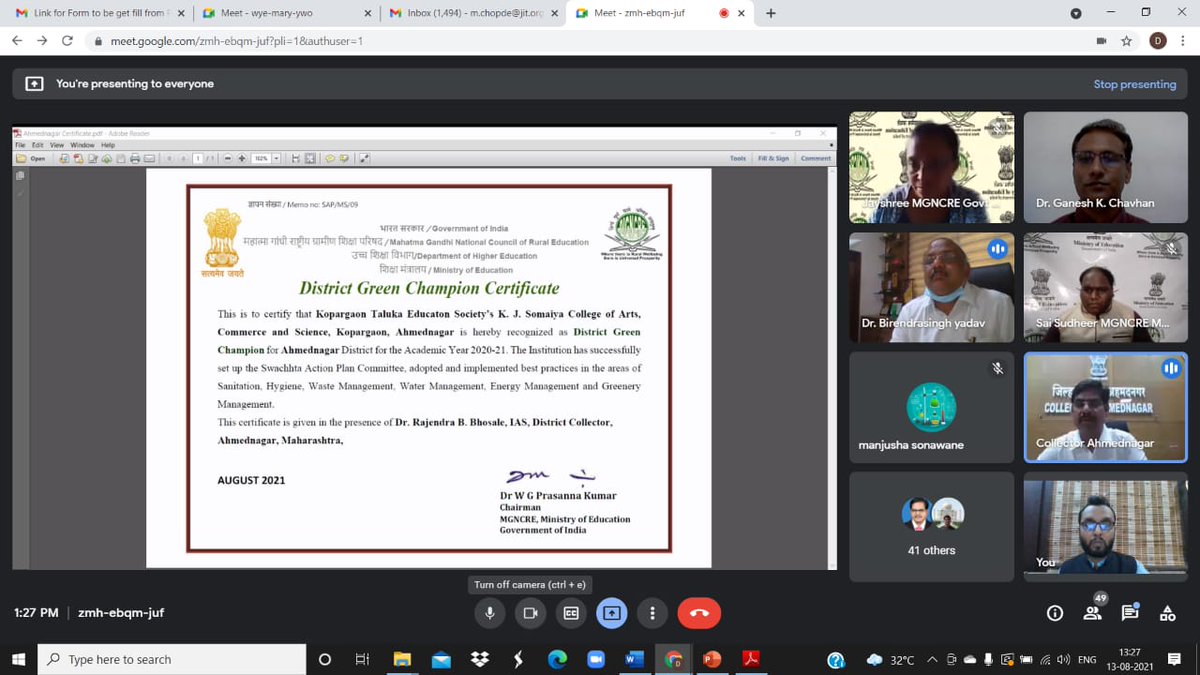Click page number field in Adobe Reader
Screen dimensions: 1200x675
pos(198,158)
